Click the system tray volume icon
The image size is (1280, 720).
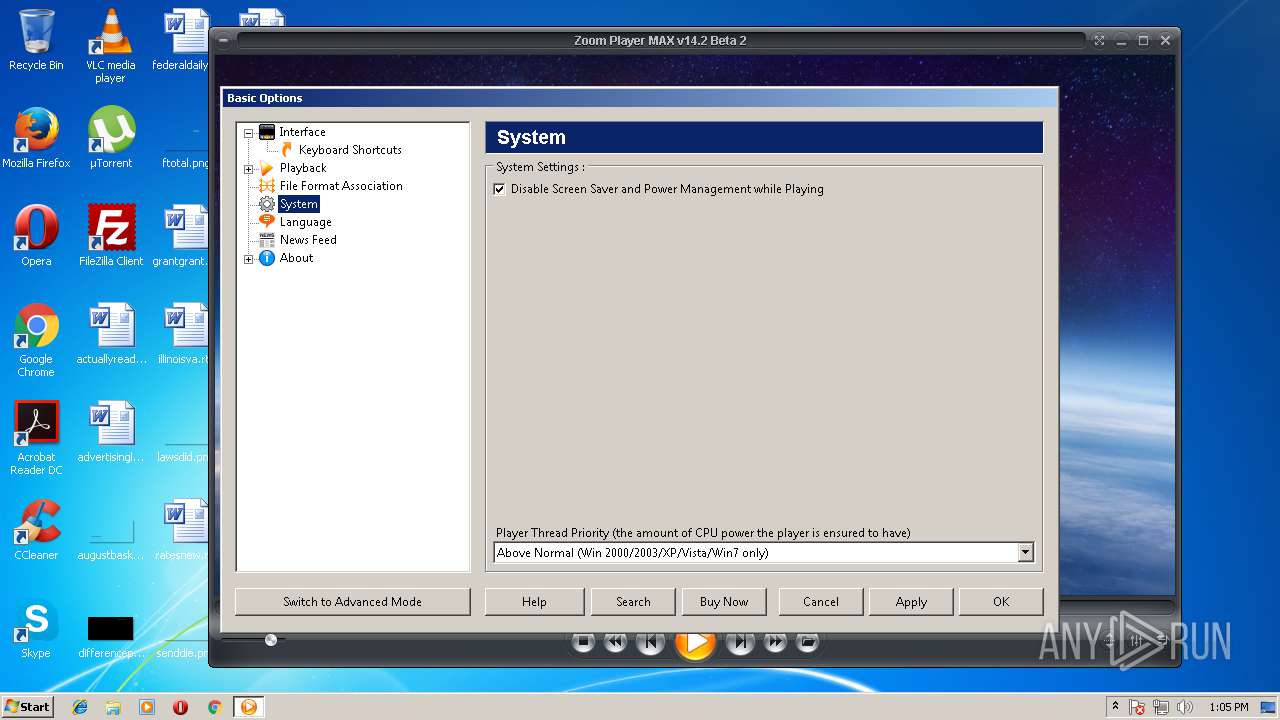click(1185, 707)
